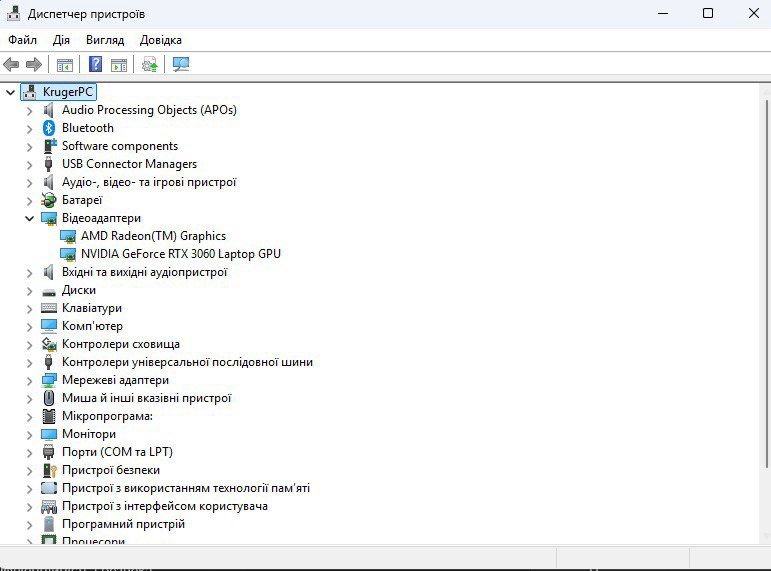Click the Мікропрограма chip icon
Viewport: 771px width, 571px height.
click(49, 416)
